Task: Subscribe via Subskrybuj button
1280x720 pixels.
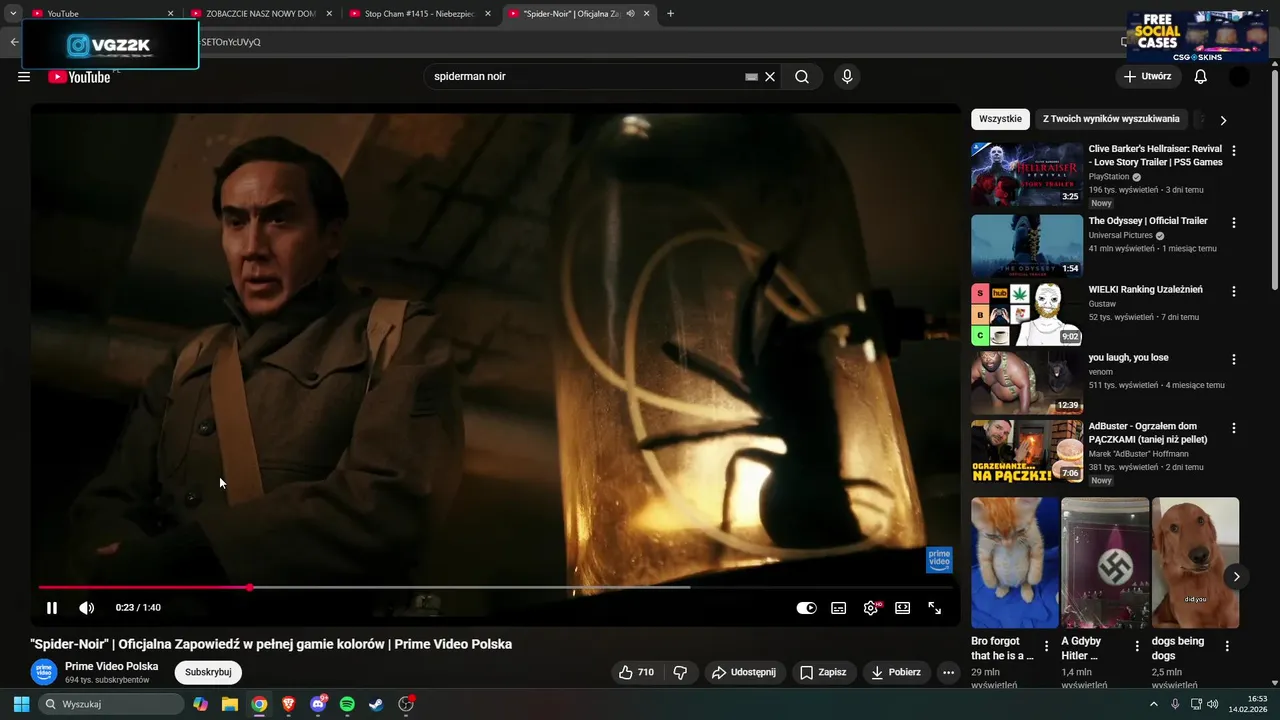Action: click(x=208, y=672)
